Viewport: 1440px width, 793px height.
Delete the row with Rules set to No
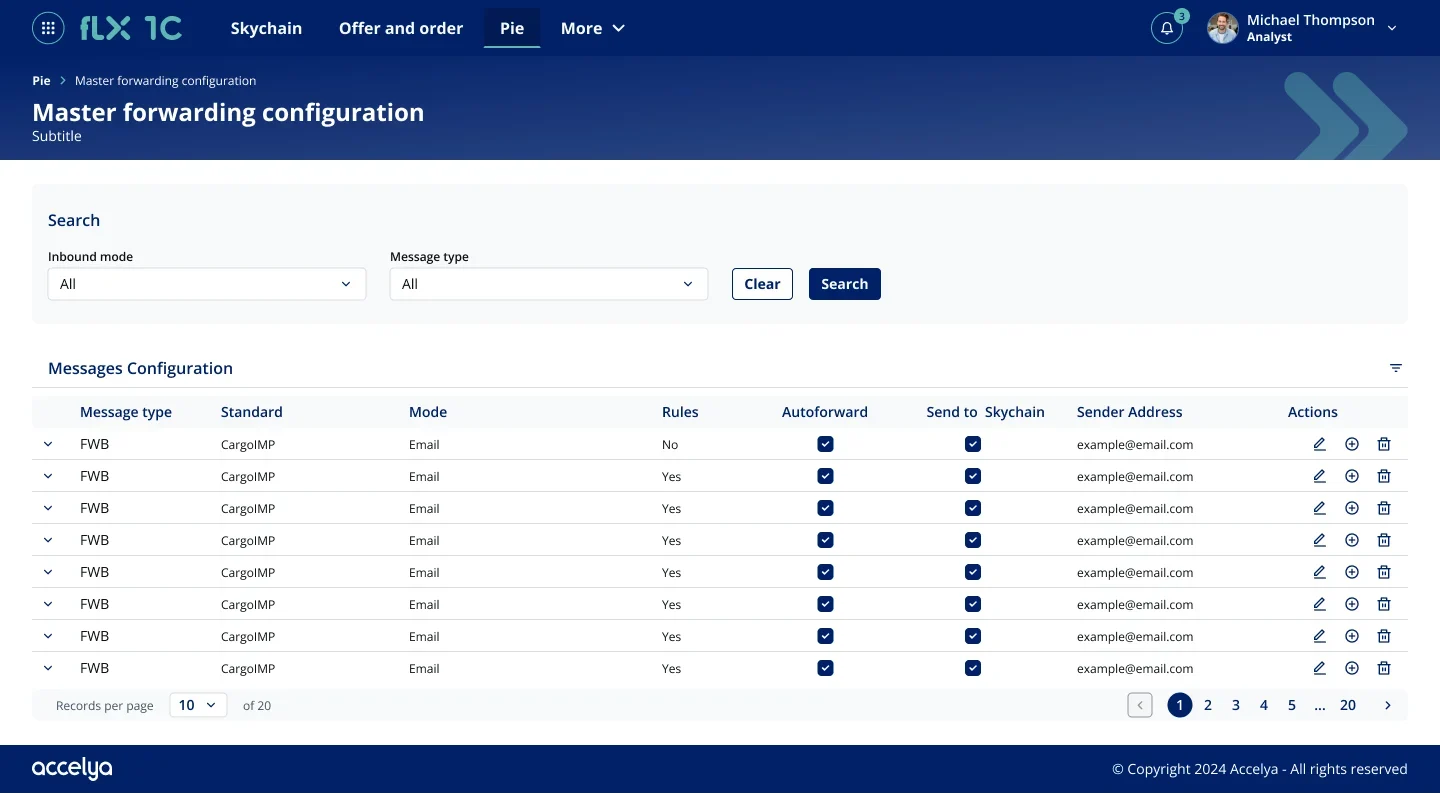(1384, 444)
